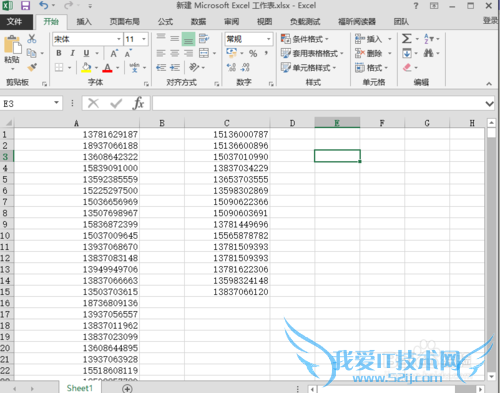500x393 pixels.
Task: Switch to the 页面布局 tab
Action: pos(124,22)
